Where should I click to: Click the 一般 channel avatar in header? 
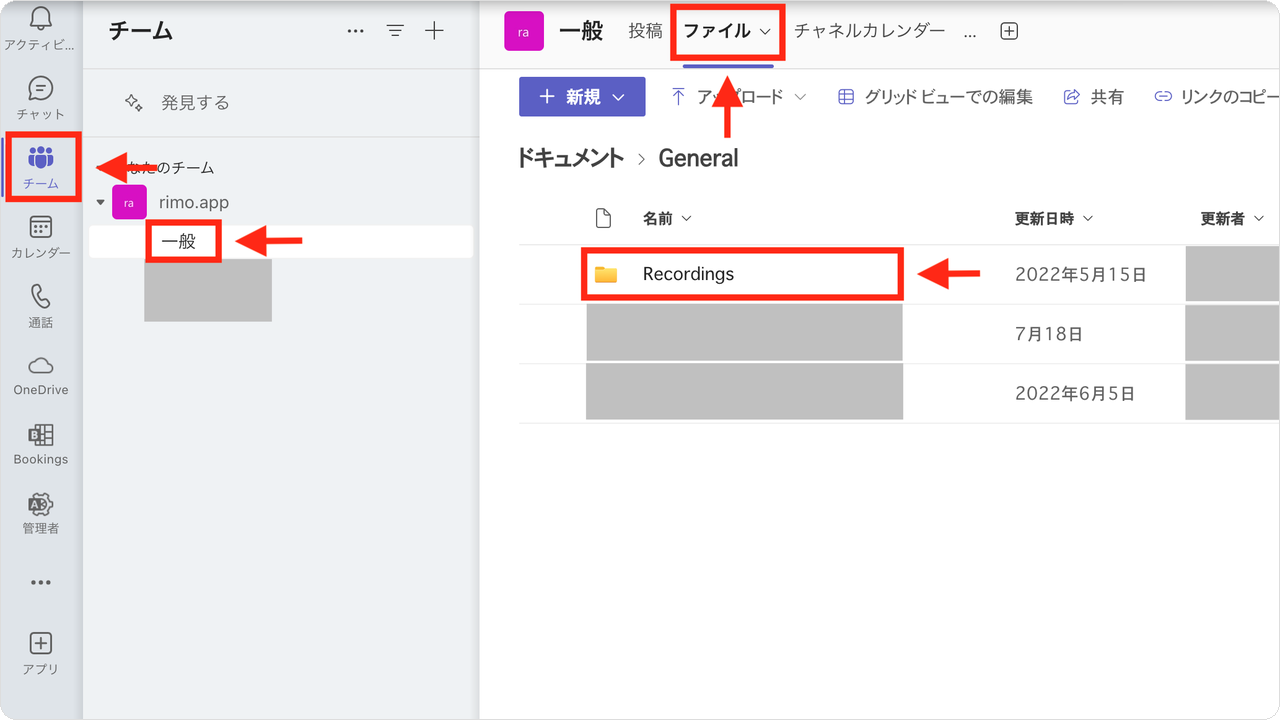pos(524,31)
